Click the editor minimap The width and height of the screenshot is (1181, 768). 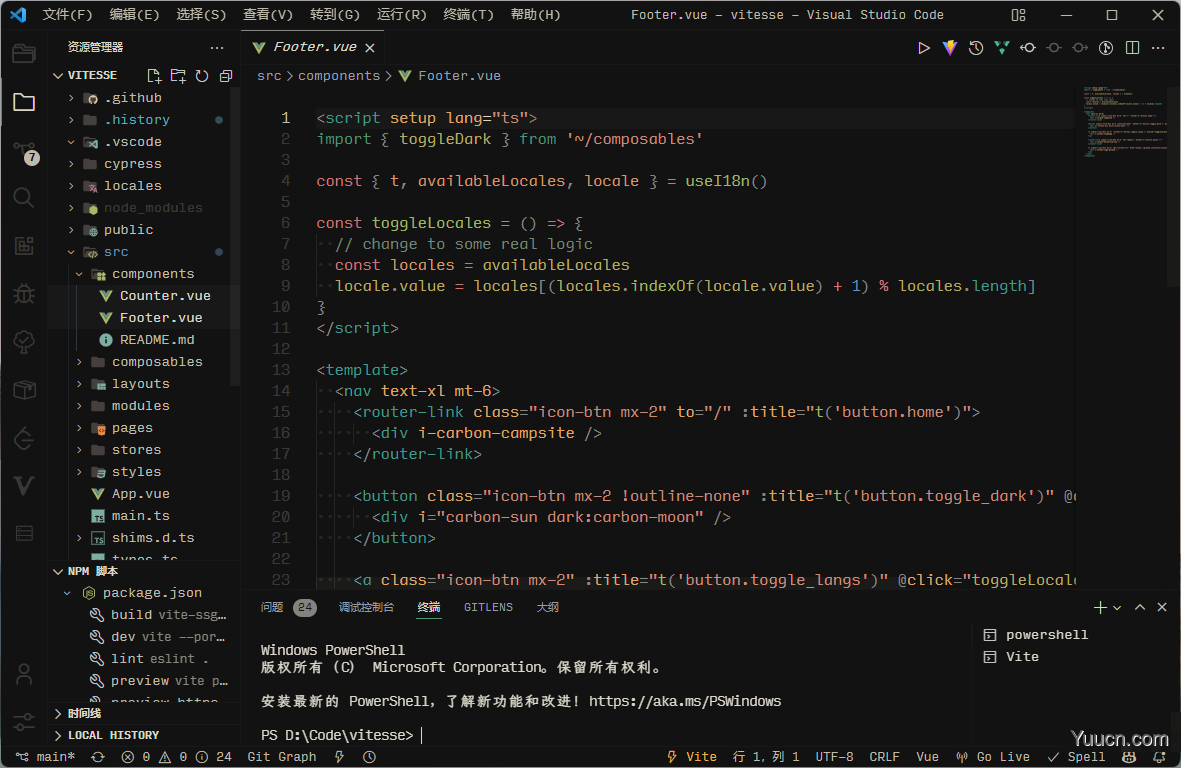click(x=1126, y=120)
